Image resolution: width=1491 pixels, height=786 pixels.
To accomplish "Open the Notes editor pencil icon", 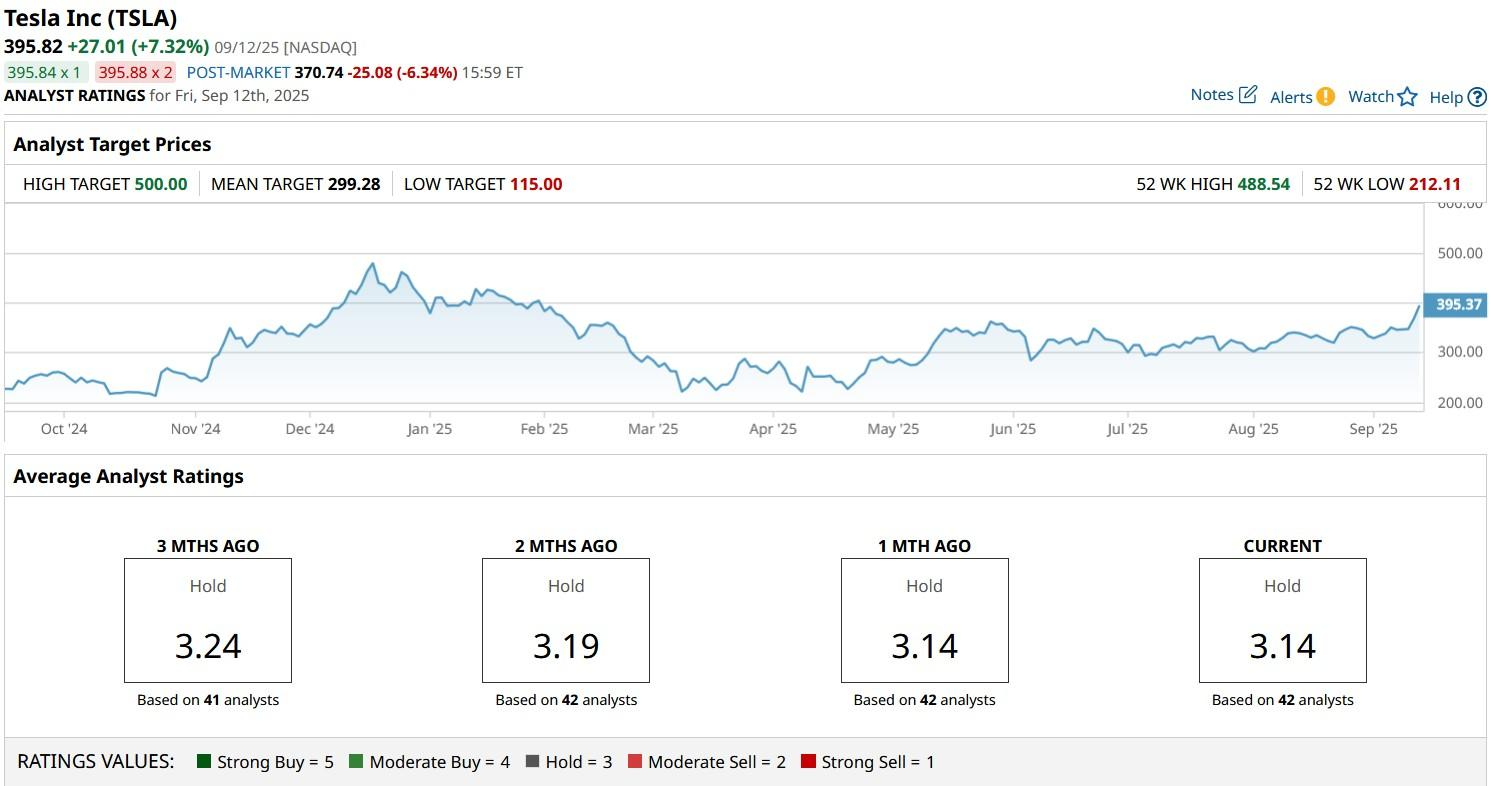I will click(x=1247, y=93).
